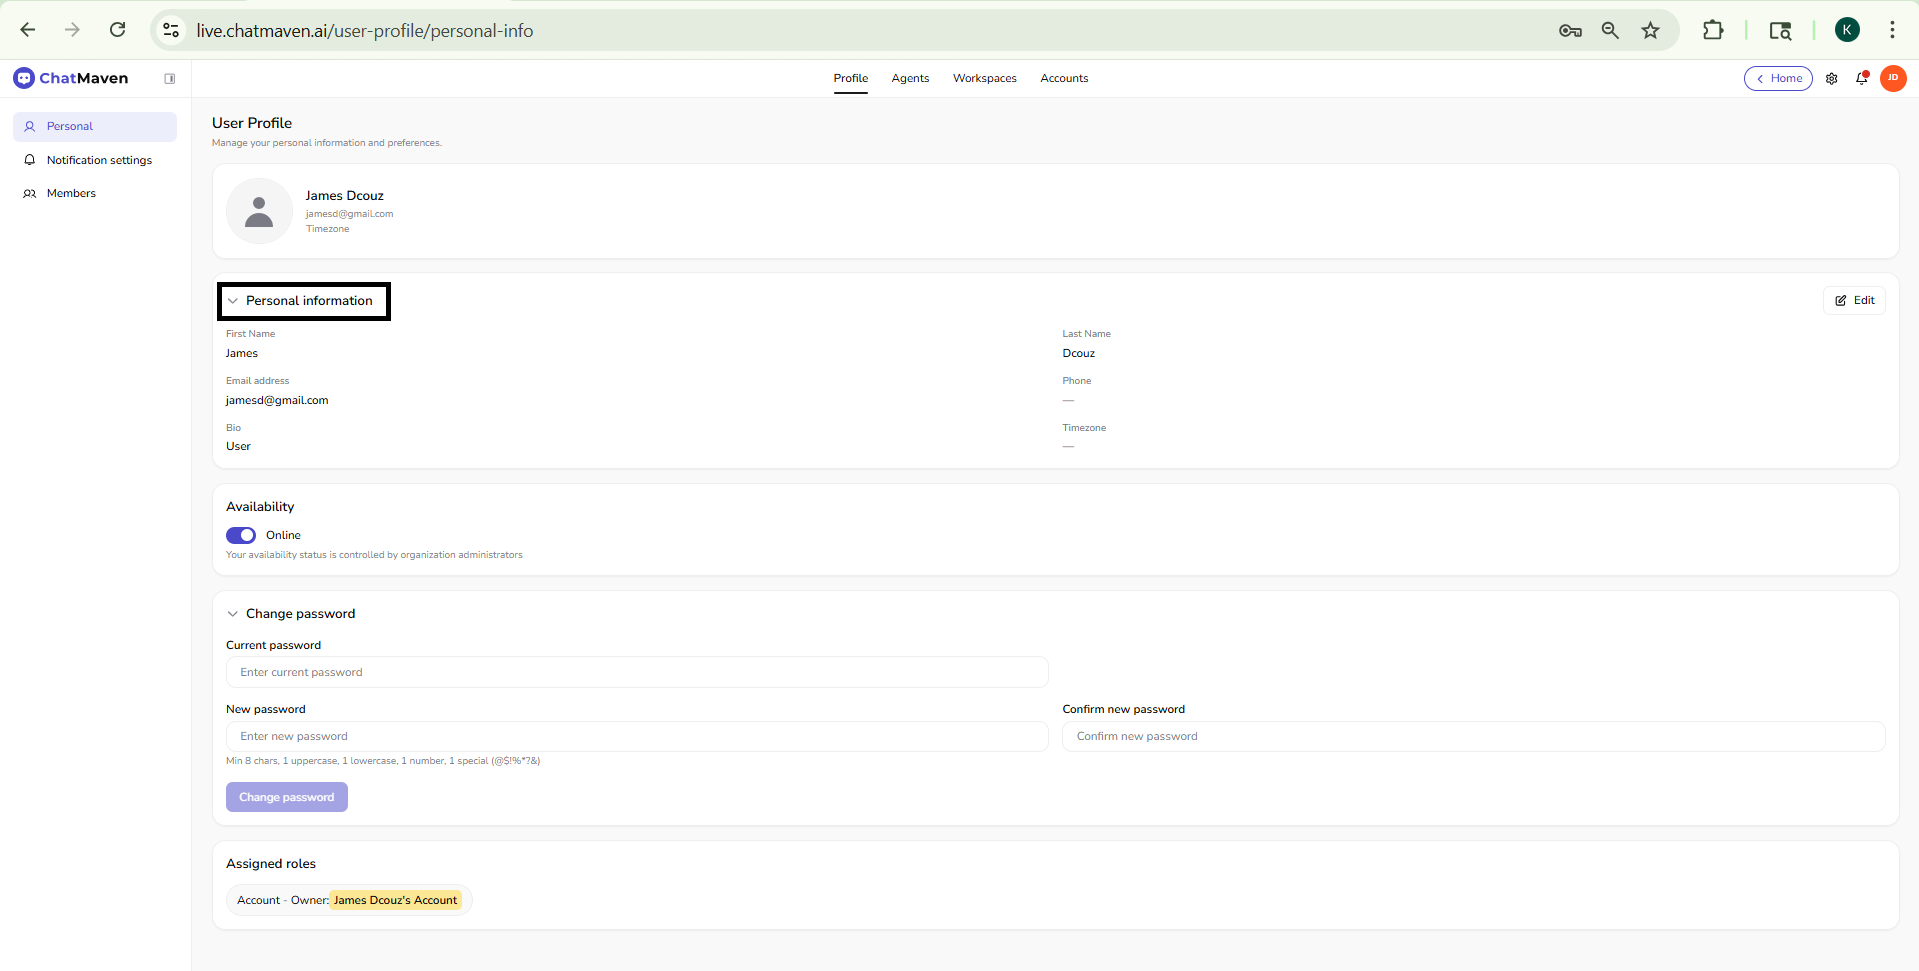The image size is (1919, 971).
Task: Click the browser bookmark star icon
Action: click(x=1650, y=30)
